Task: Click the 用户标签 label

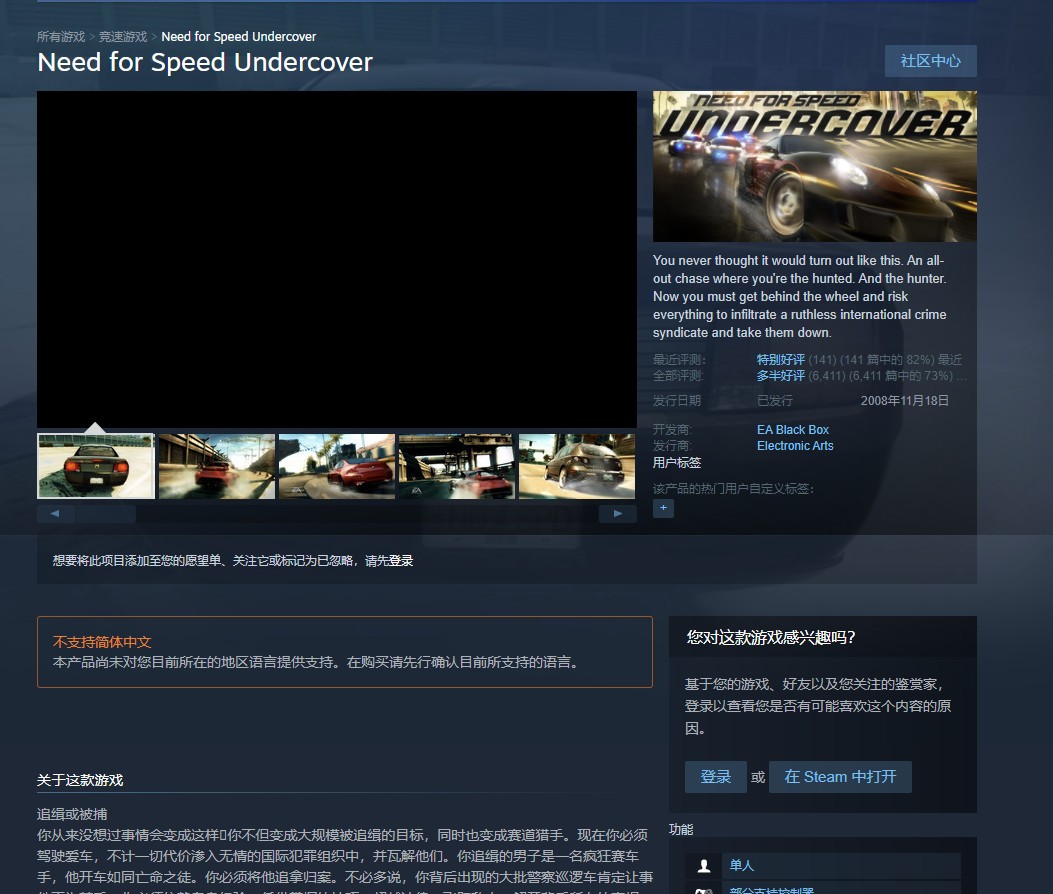Action: (x=677, y=463)
